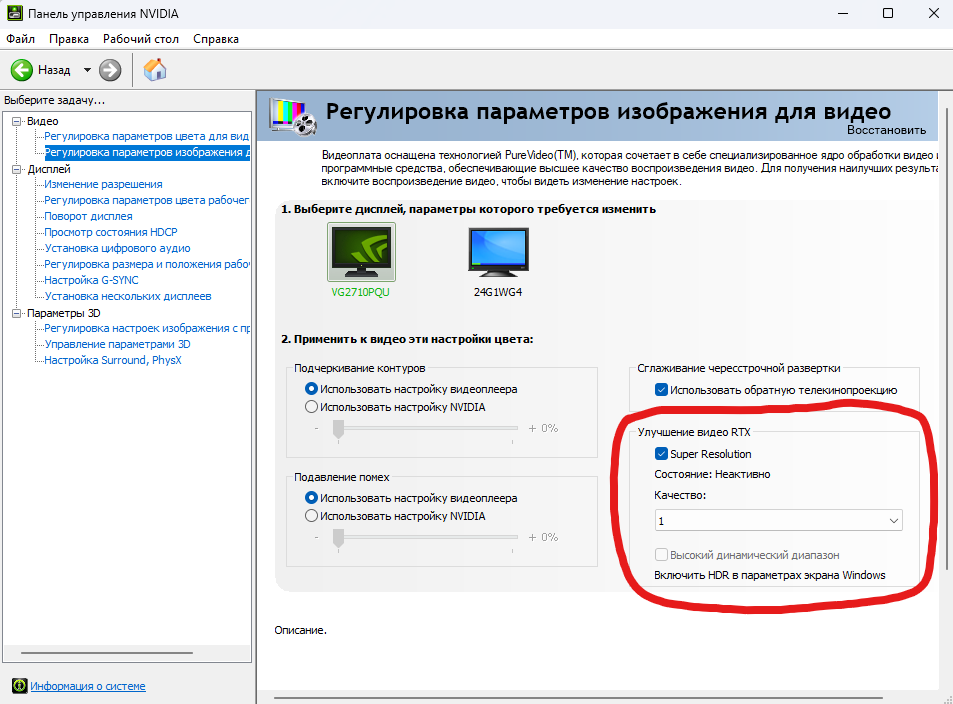This screenshot has width=953, height=704.
Task: Open the Home page icon
Action: (x=155, y=69)
